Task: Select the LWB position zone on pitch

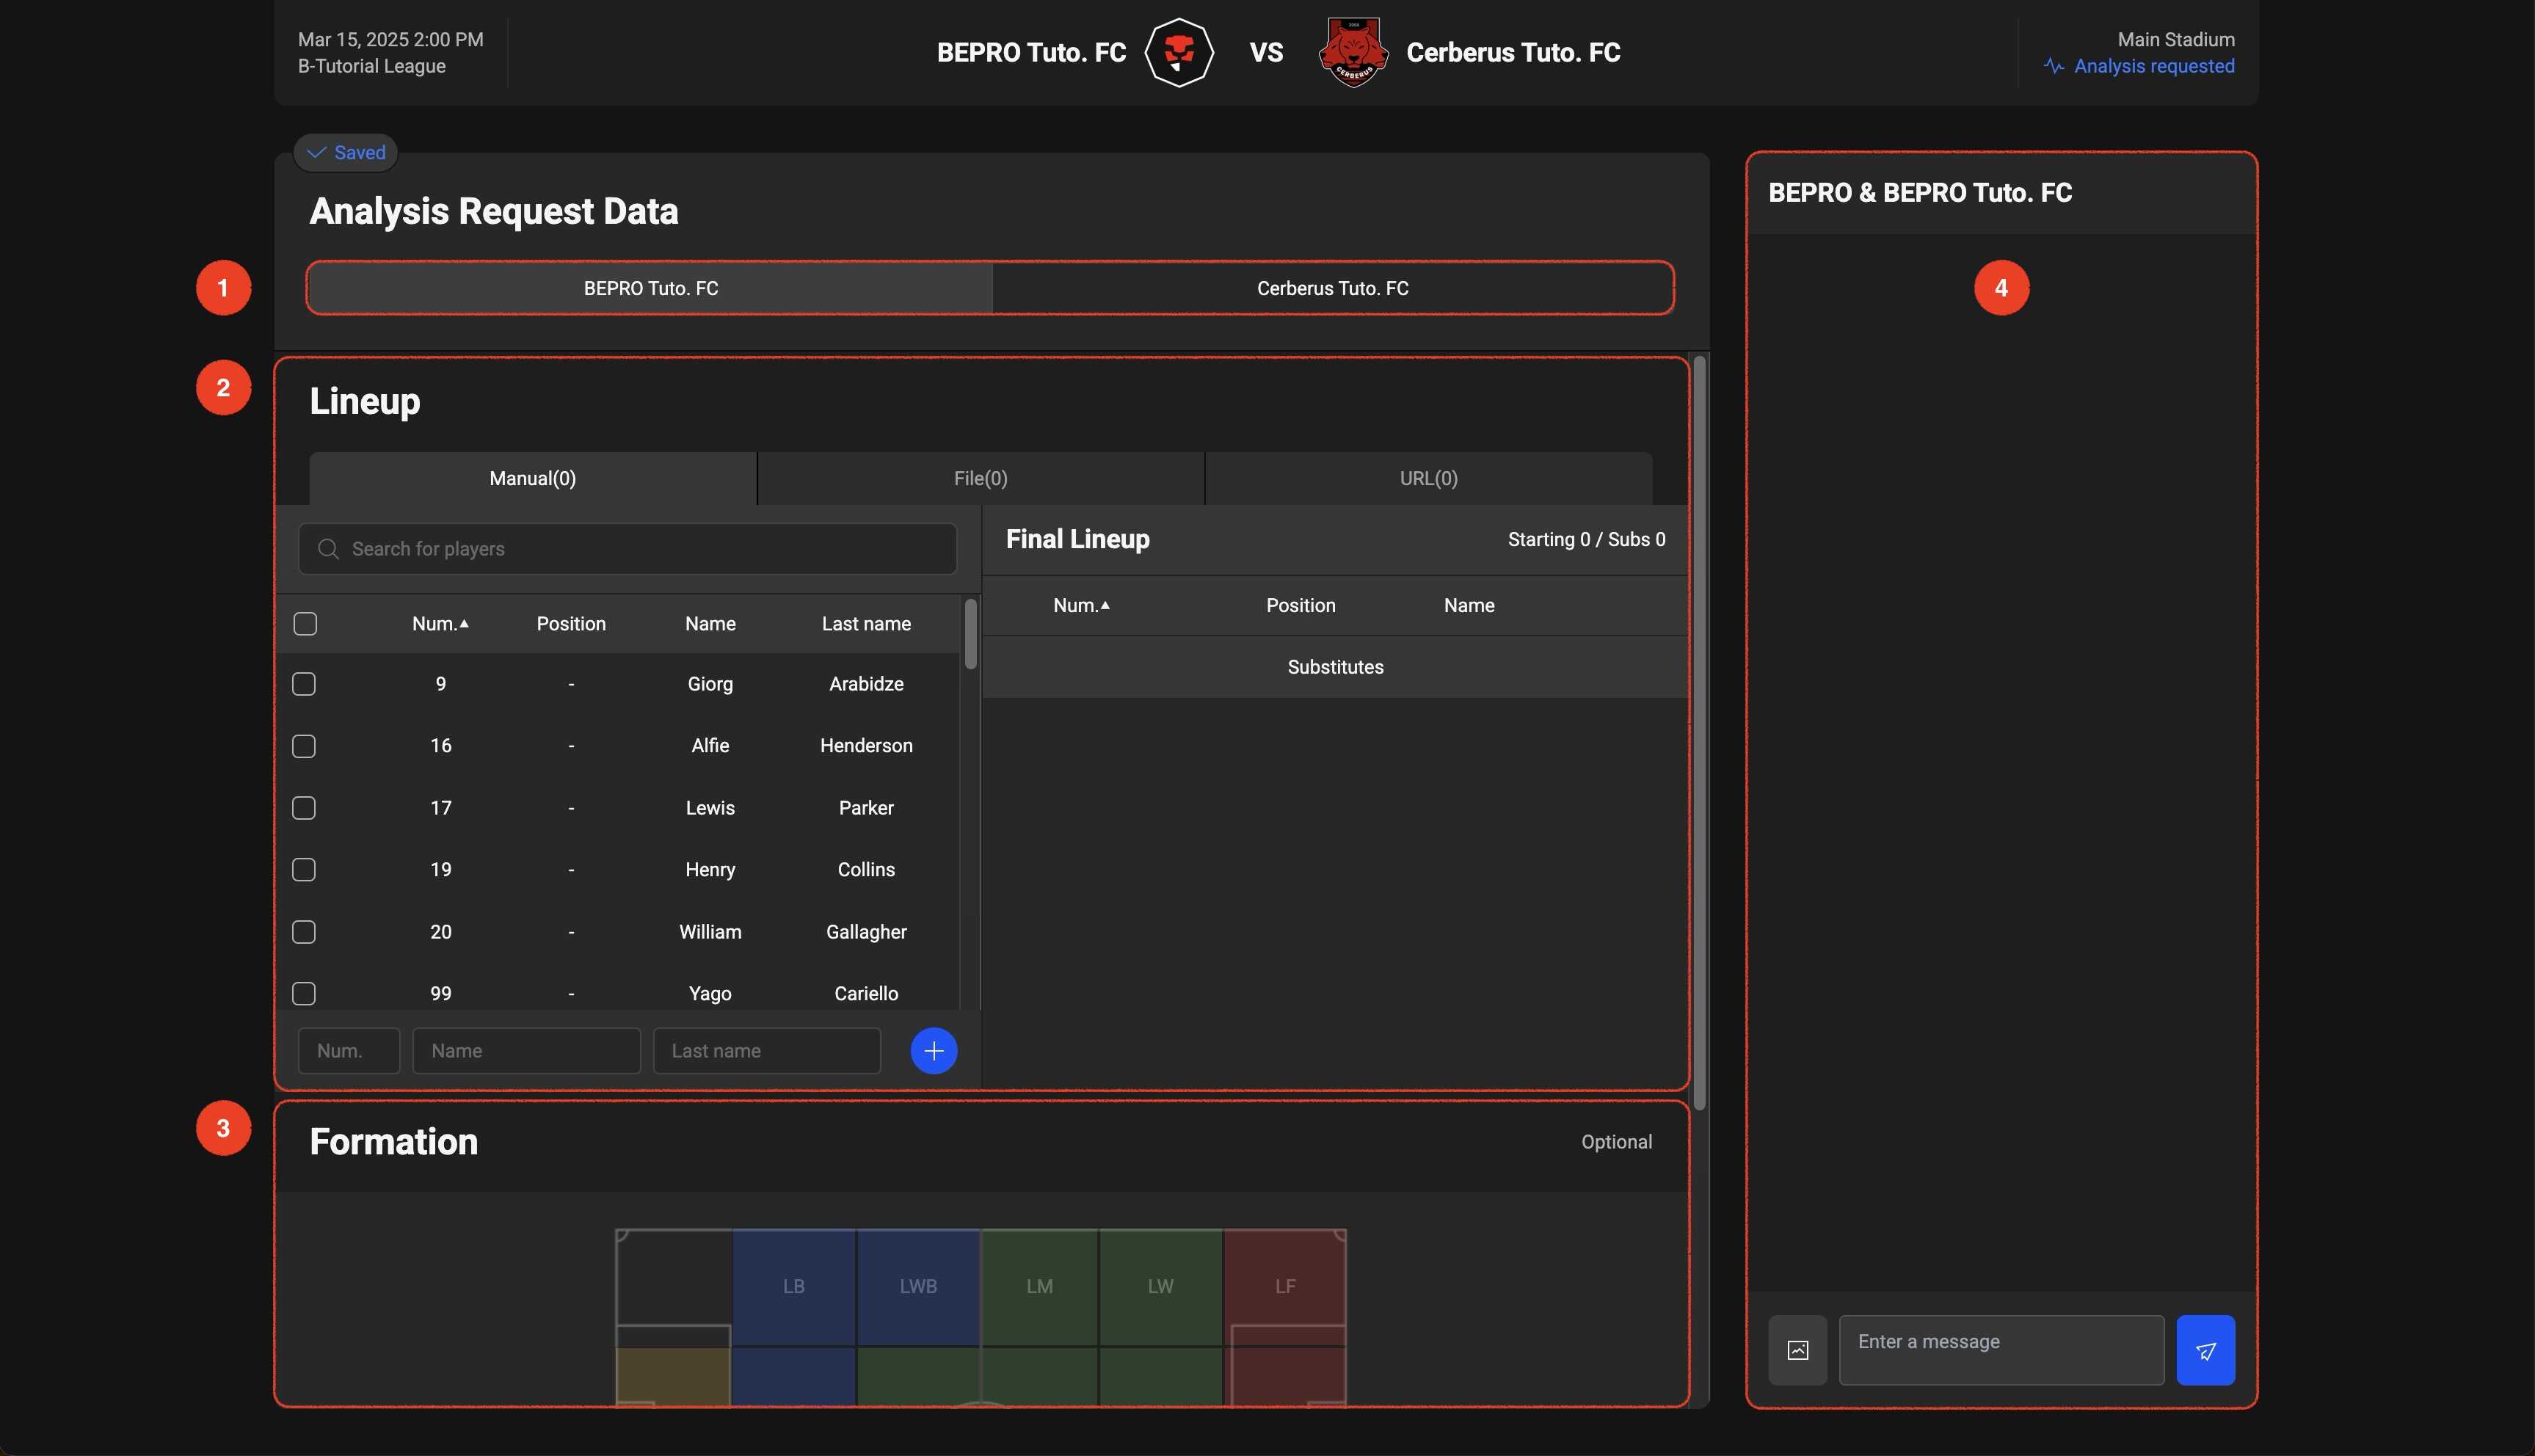Action: coord(917,1286)
